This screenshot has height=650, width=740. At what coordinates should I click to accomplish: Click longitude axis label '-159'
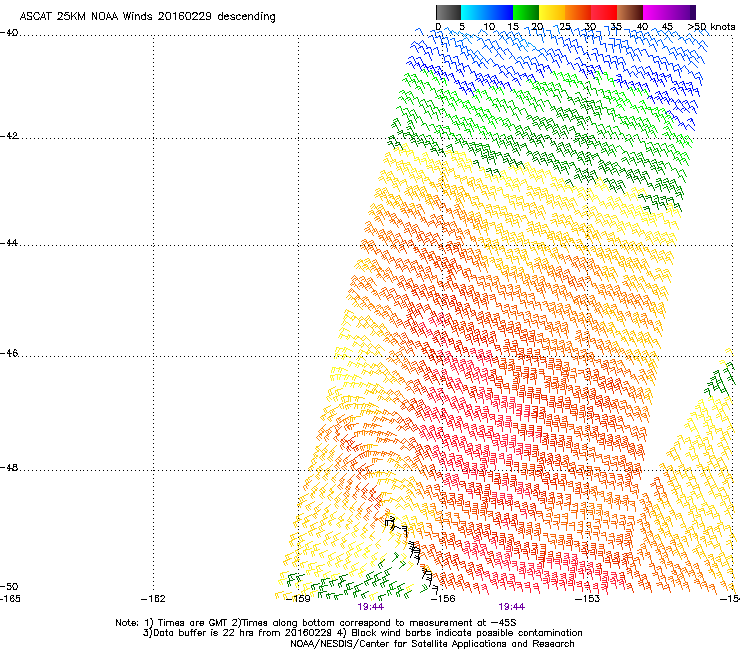(x=298, y=599)
